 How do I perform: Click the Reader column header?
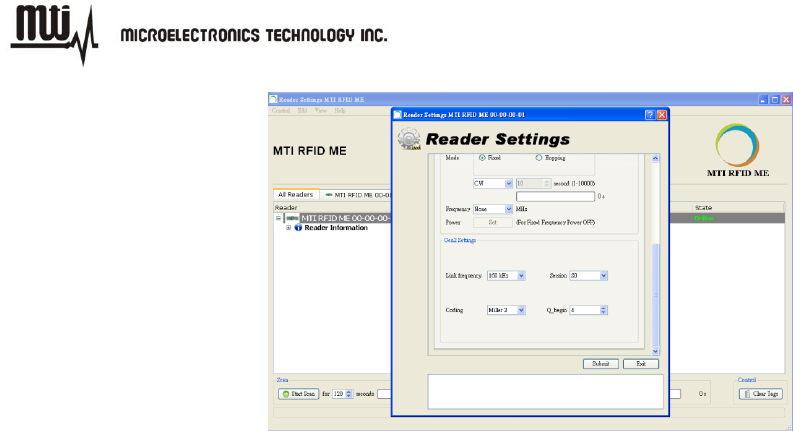coord(333,207)
